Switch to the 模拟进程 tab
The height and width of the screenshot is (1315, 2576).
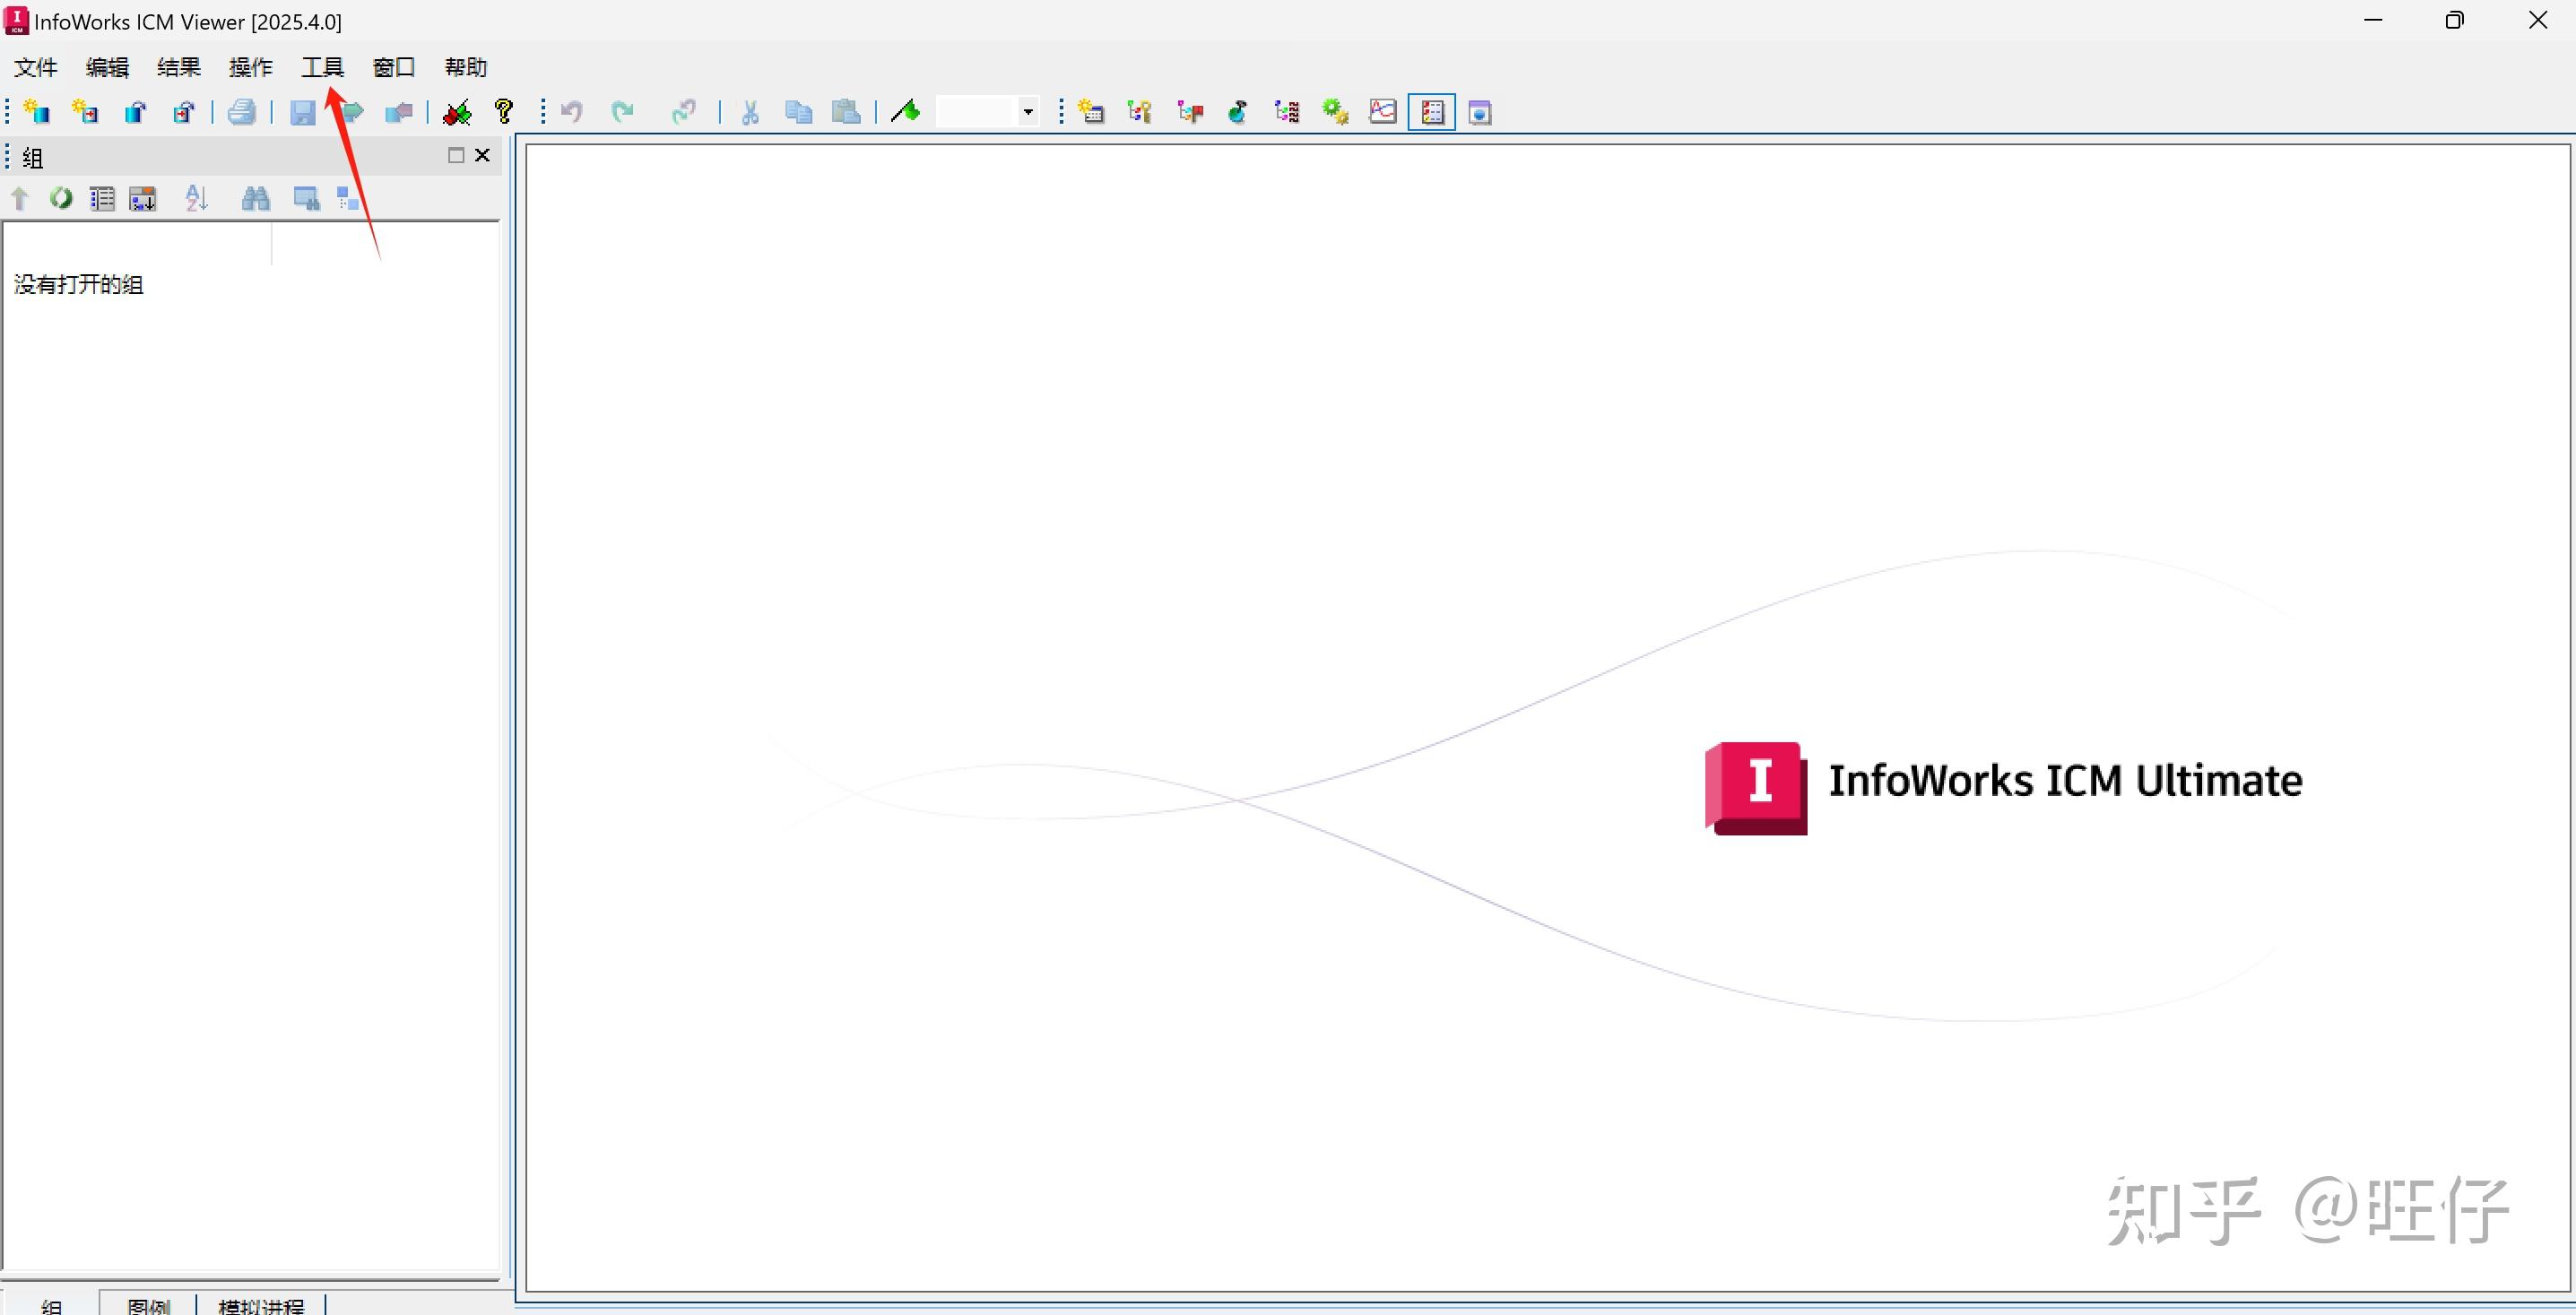pos(261,1303)
